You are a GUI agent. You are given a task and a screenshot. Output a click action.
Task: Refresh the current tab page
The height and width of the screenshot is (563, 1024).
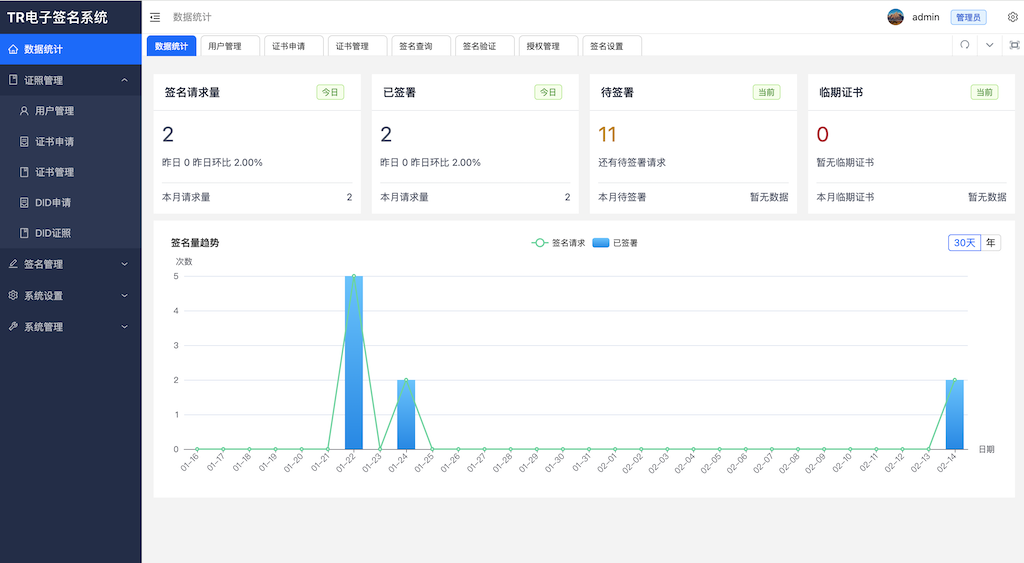[965, 45]
